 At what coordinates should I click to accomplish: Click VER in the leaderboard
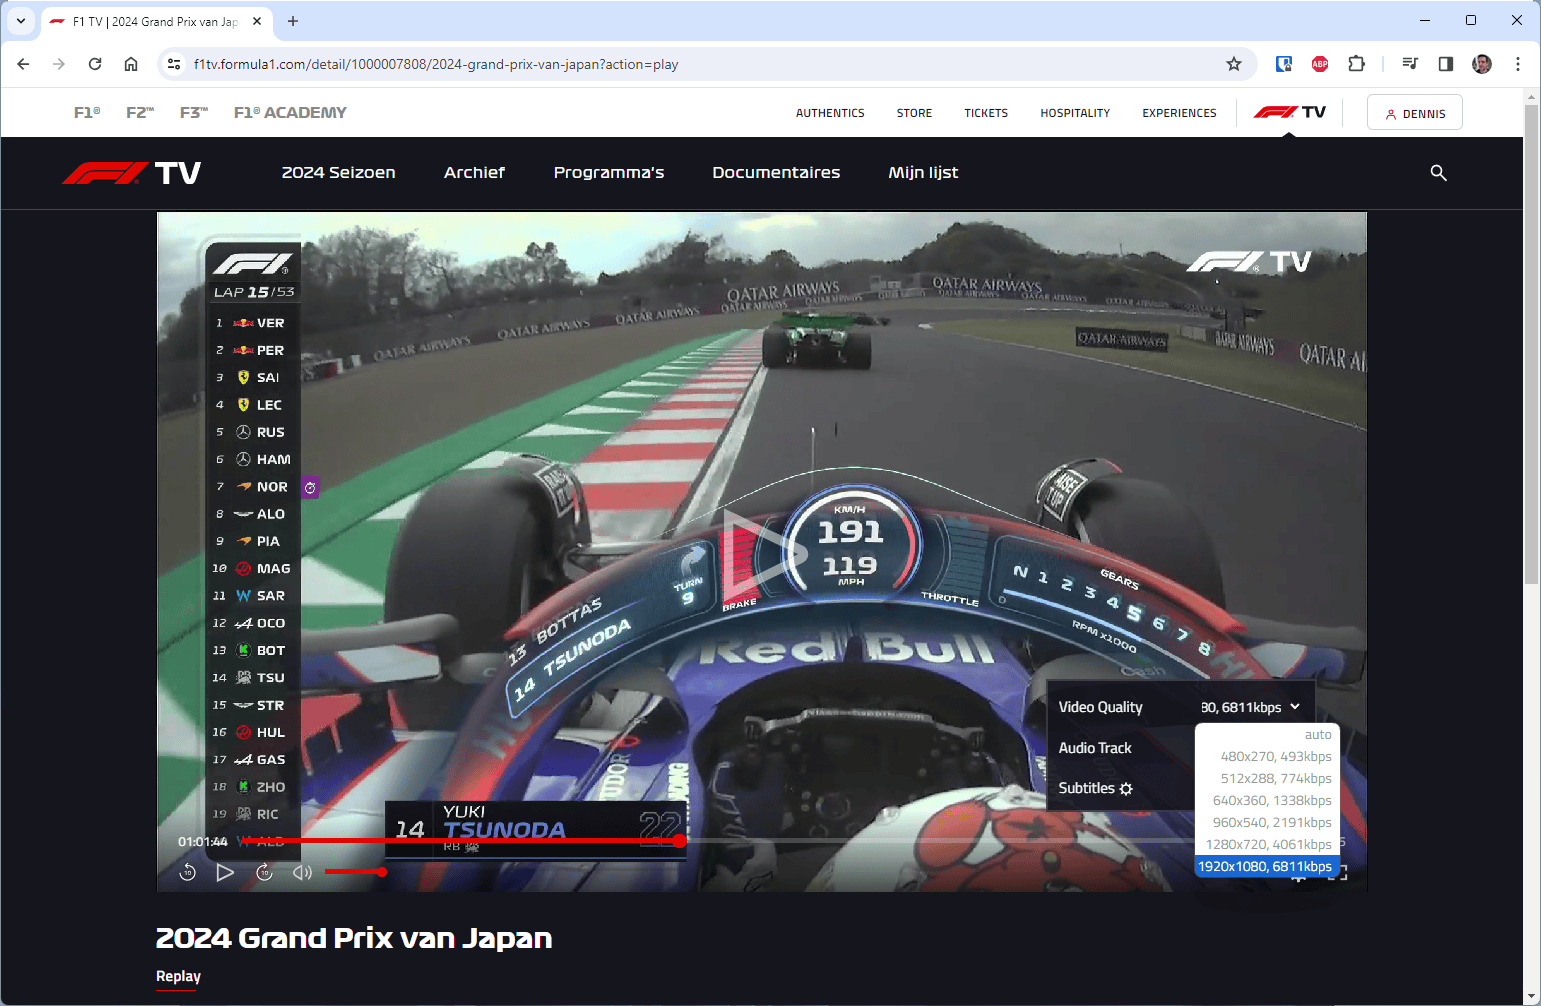point(270,323)
